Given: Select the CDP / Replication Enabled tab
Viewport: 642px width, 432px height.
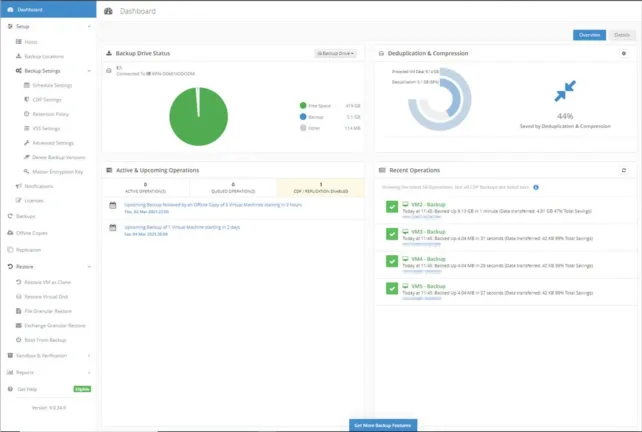Looking at the screenshot, I should [x=320, y=187].
